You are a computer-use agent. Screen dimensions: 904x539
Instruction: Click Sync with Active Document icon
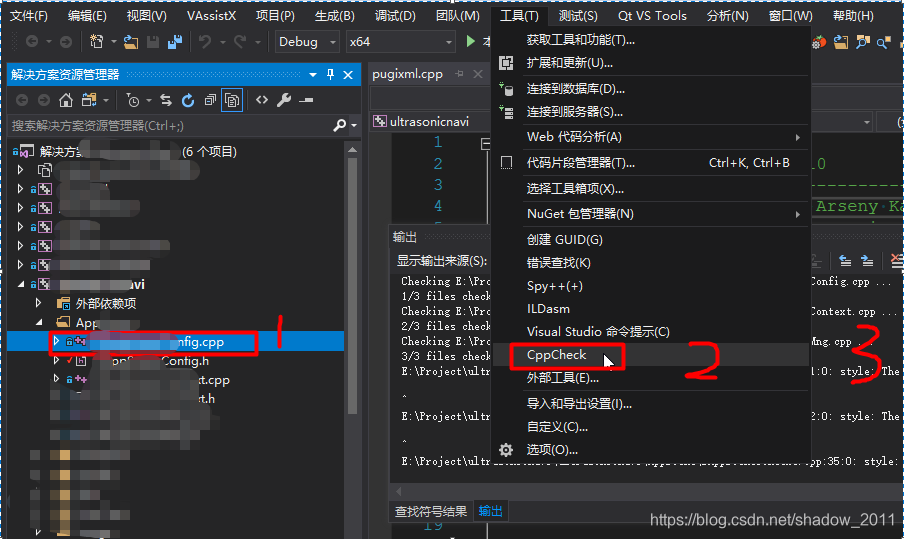[x=166, y=100]
